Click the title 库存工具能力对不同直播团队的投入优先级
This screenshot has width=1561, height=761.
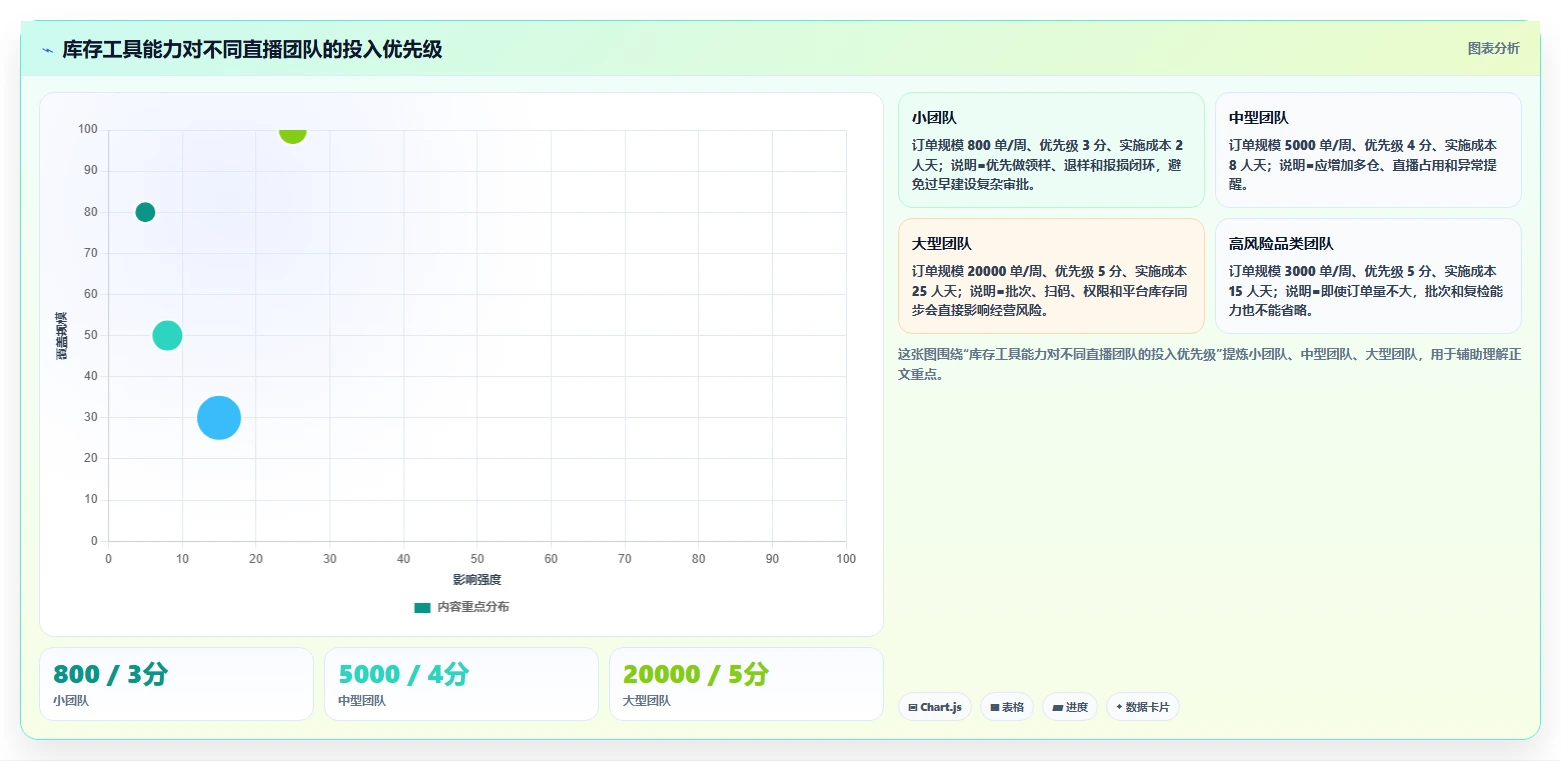pos(252,49)
